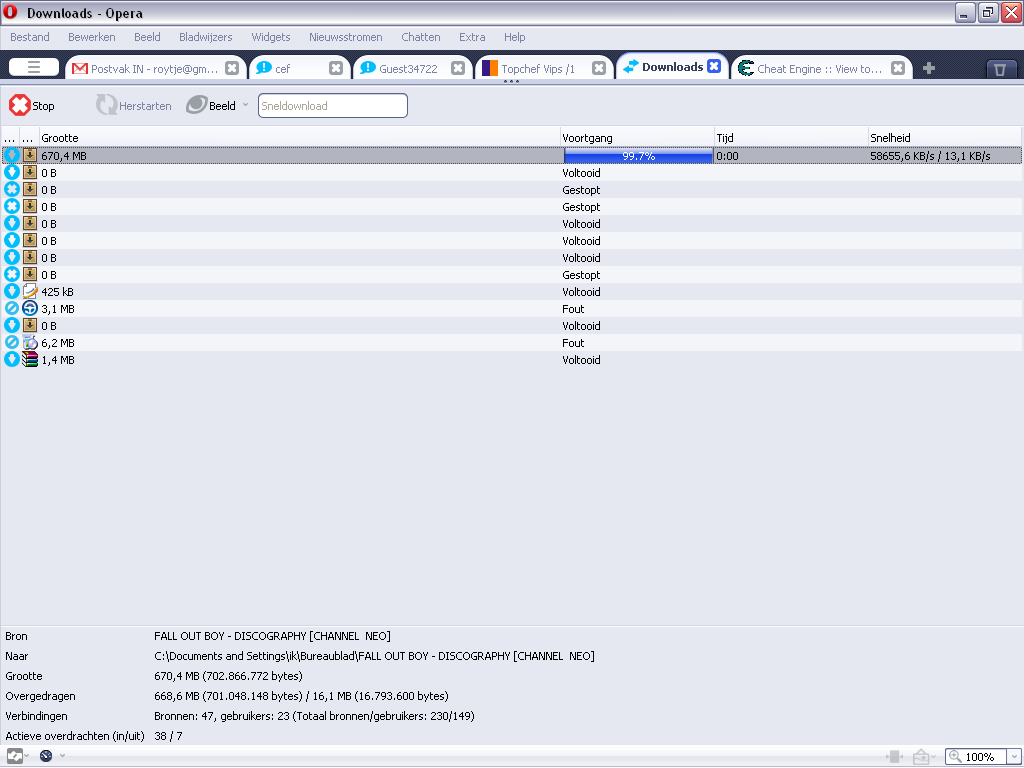This screenshot has width=1024, height=768.
Task: Click the Topchef Vips tab icon
Action: (490, 68)
